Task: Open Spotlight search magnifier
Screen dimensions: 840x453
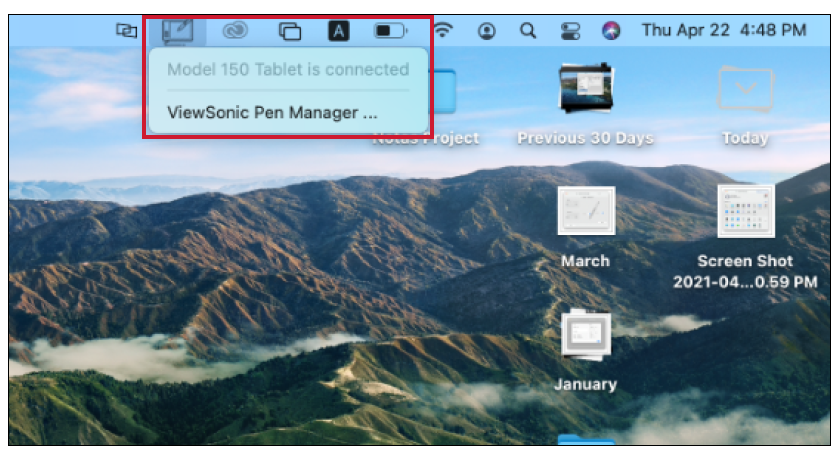Action: (527, 32)
